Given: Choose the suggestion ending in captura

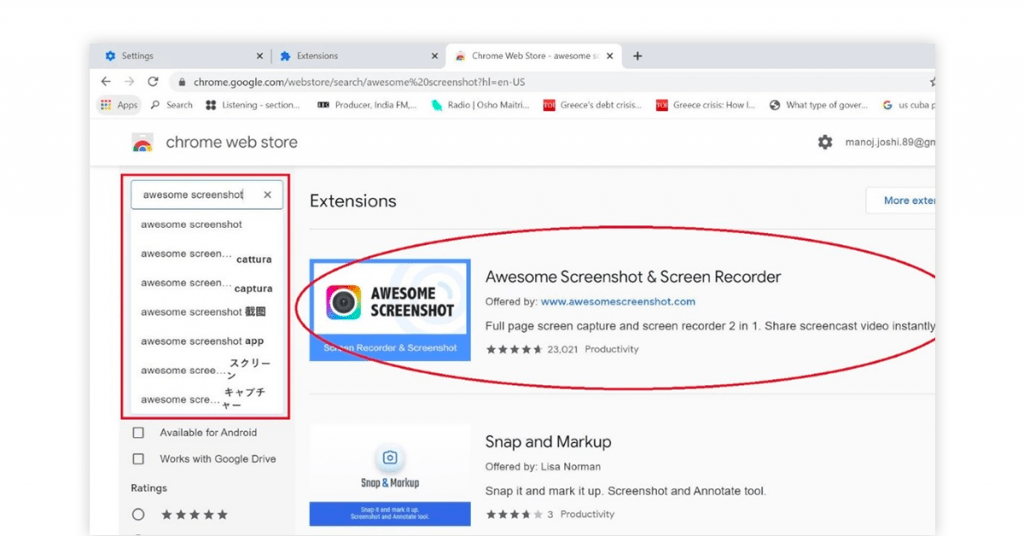Looking at the screenshot, I should pyautogui.click(x=207, y=283).
